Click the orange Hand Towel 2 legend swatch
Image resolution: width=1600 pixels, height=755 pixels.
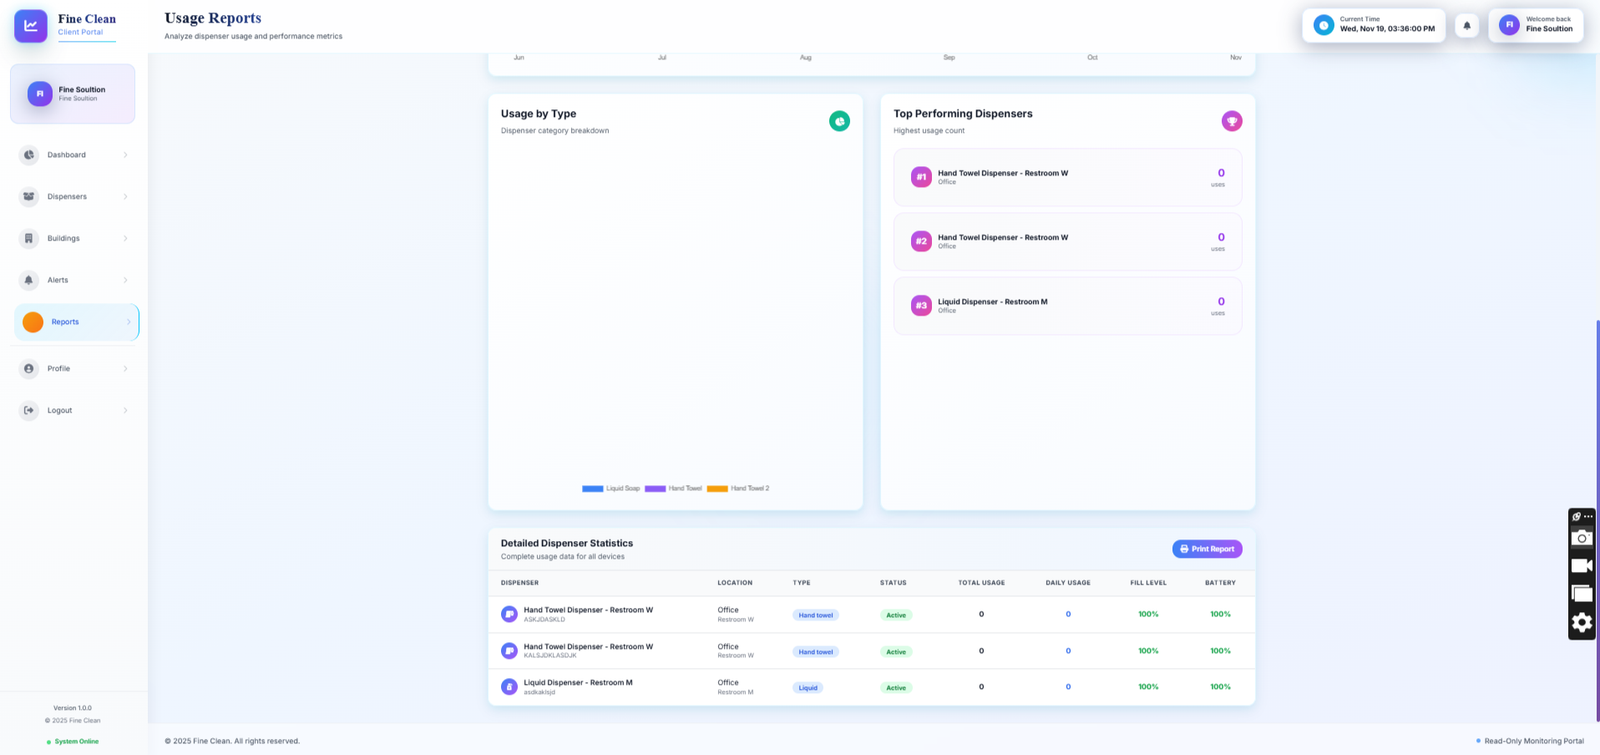(717, 489)
